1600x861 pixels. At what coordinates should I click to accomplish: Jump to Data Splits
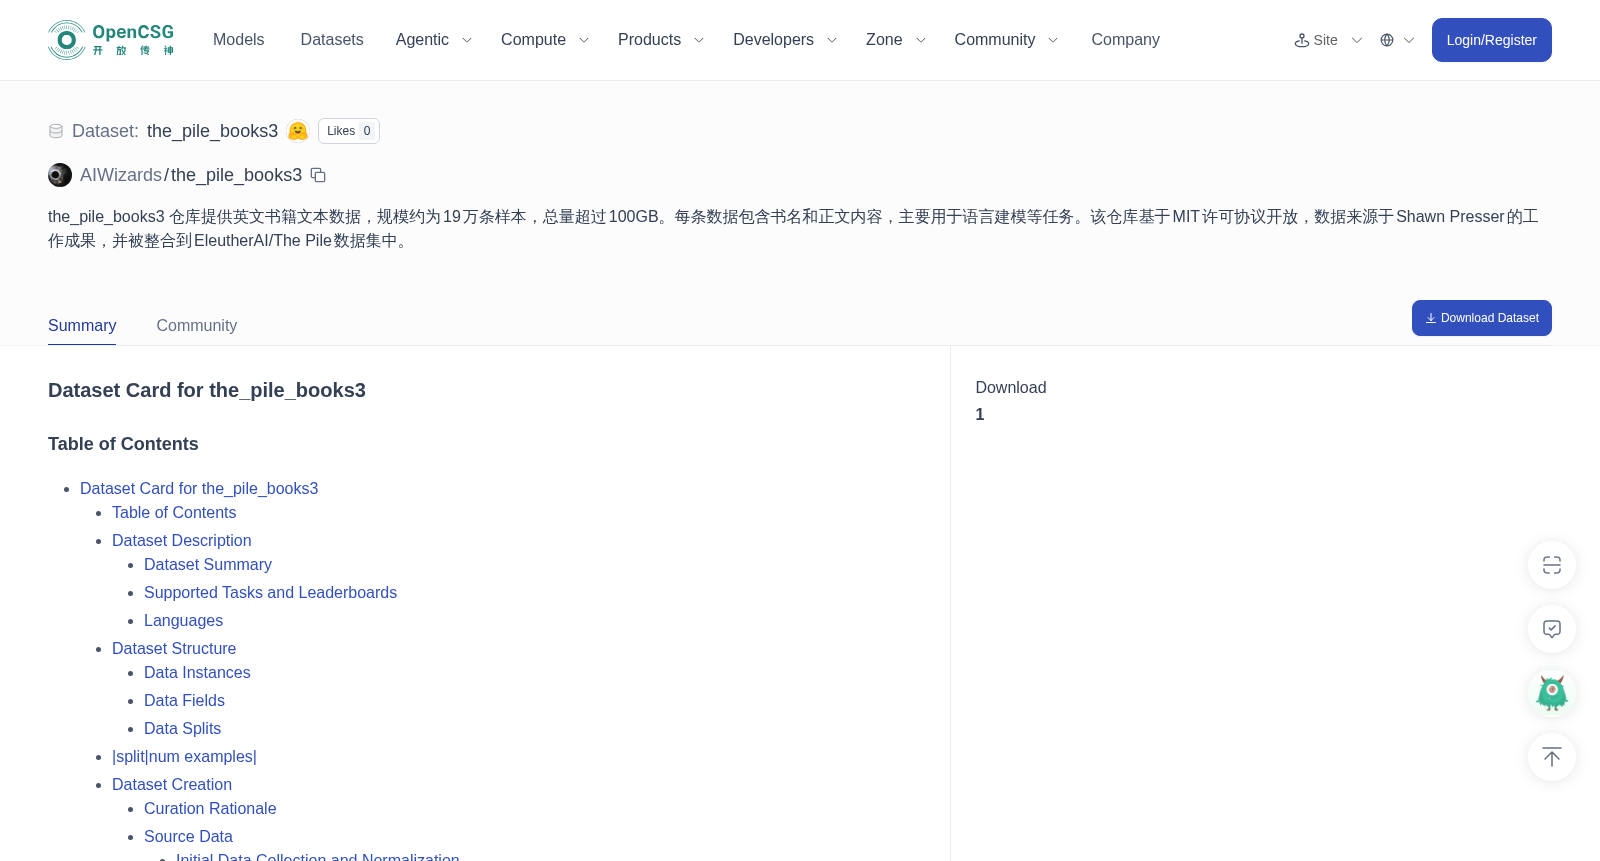[182, 728]
